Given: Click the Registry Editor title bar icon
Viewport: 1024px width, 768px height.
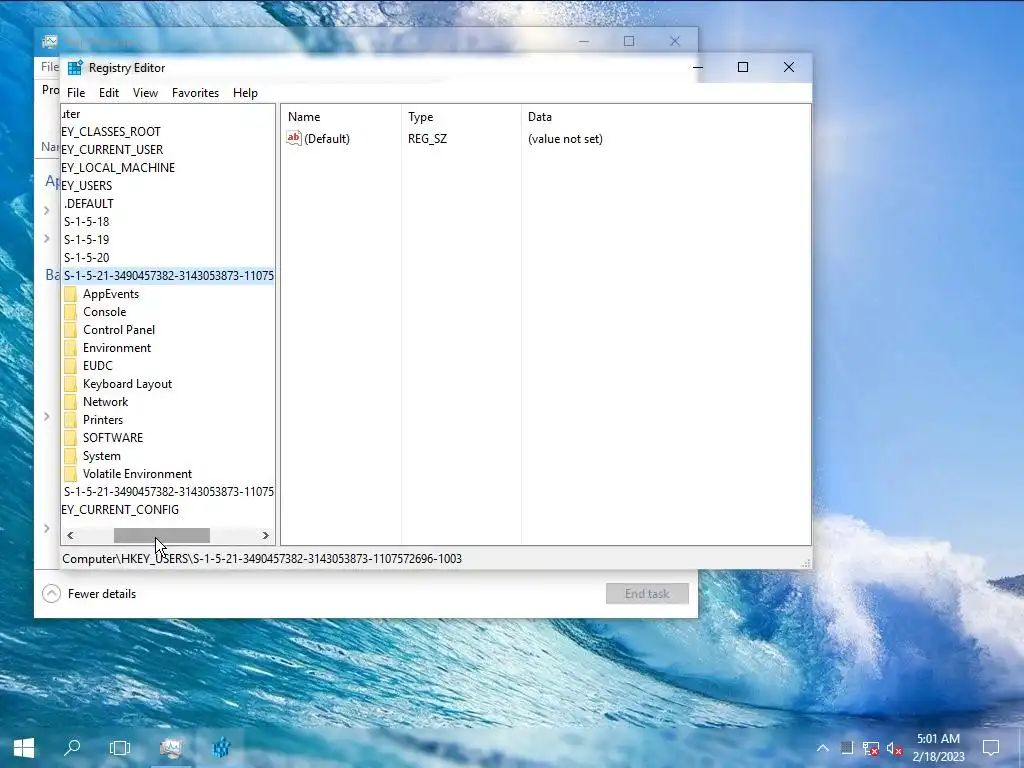Looking at the screenshot, I should pyautogui.click(x=75, y=68).
